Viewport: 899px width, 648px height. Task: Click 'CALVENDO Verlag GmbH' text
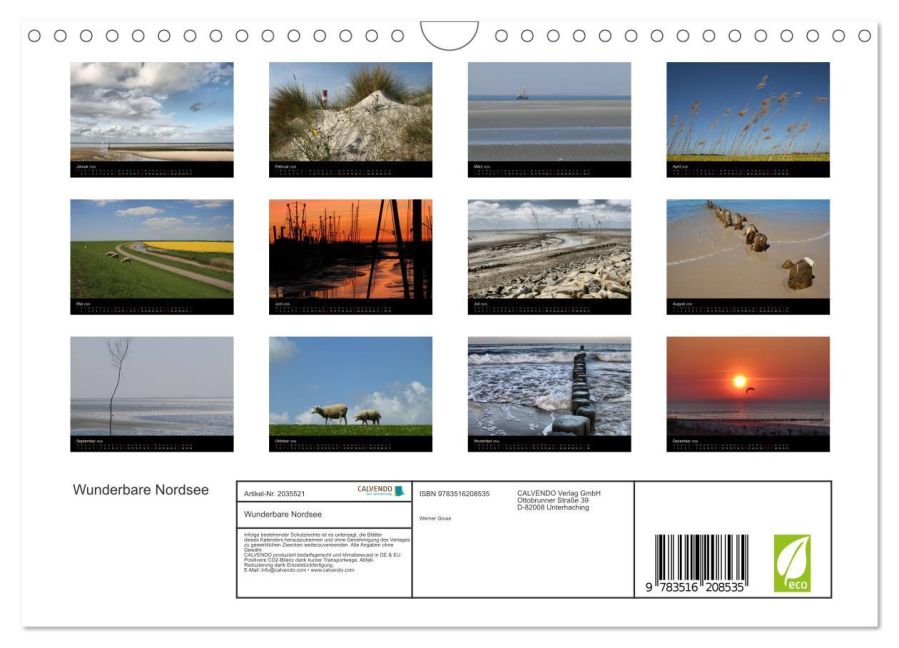pos(559,493)
